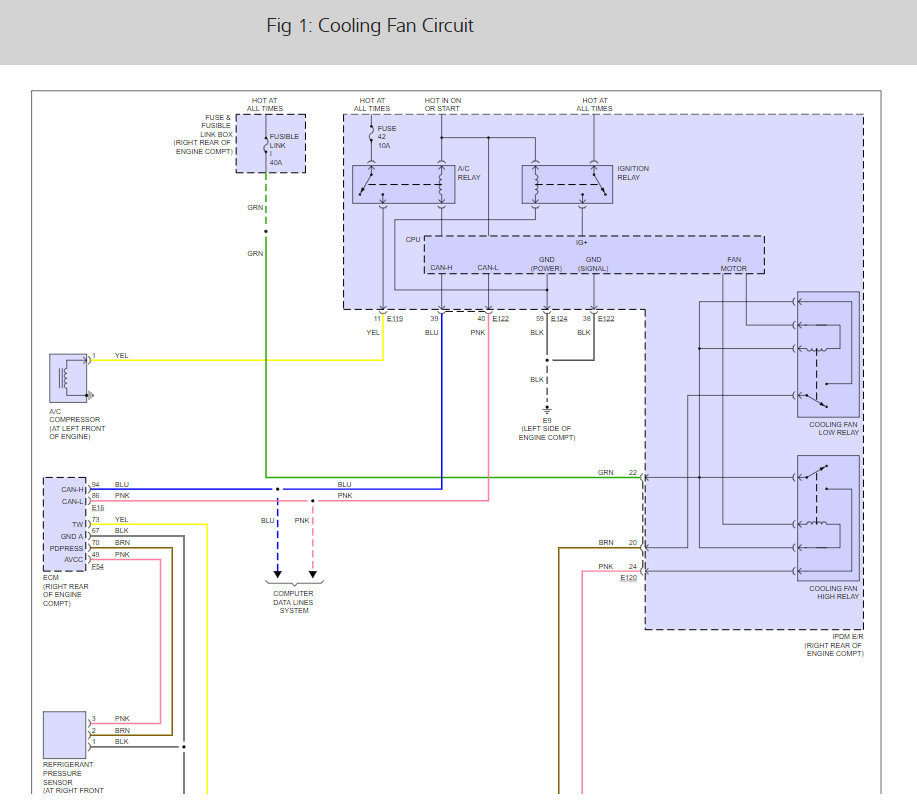Click the 'FUSIBLE LINK' 40A label
Image resolution: width=917 pixels, height=812 pixels.
[284, 149]
